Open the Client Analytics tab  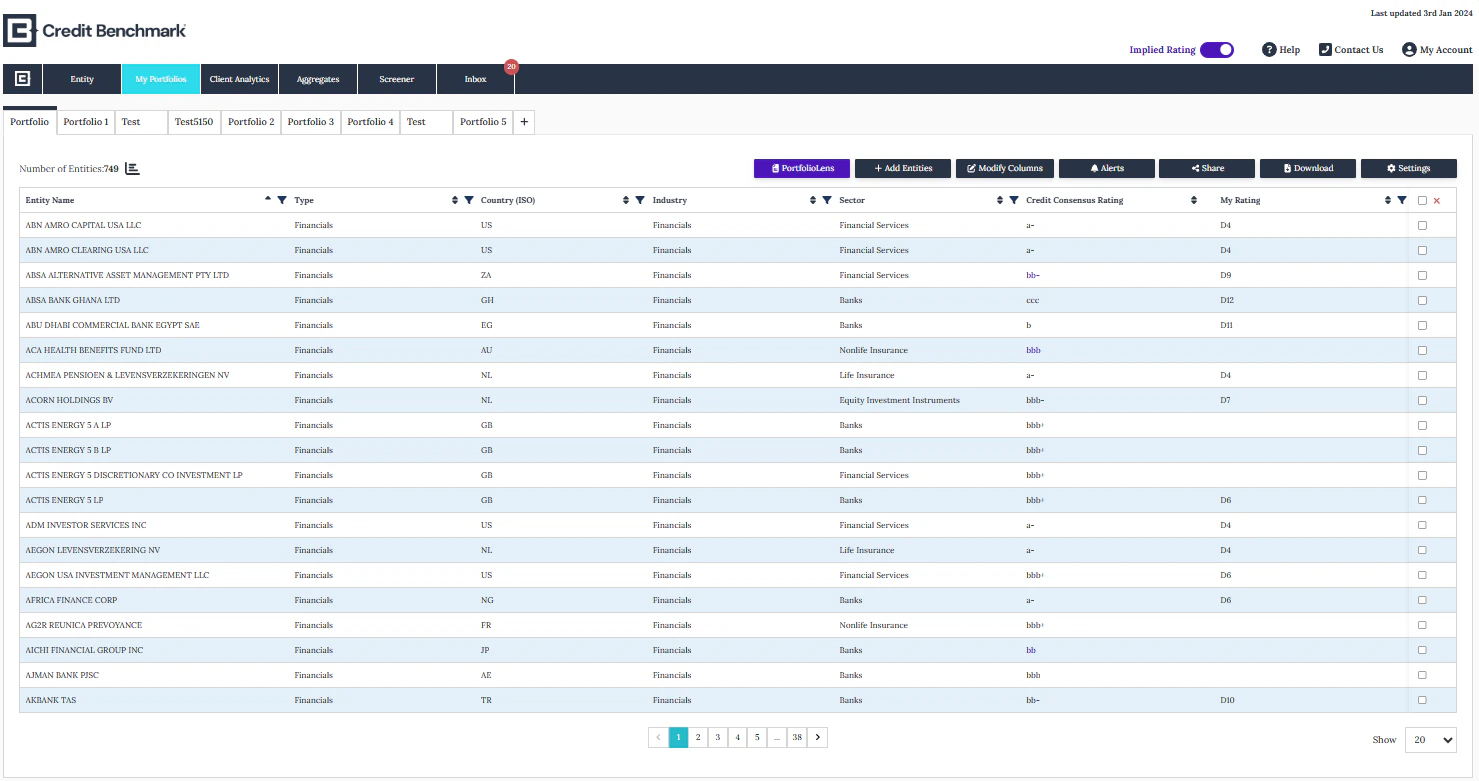(239, 79)
